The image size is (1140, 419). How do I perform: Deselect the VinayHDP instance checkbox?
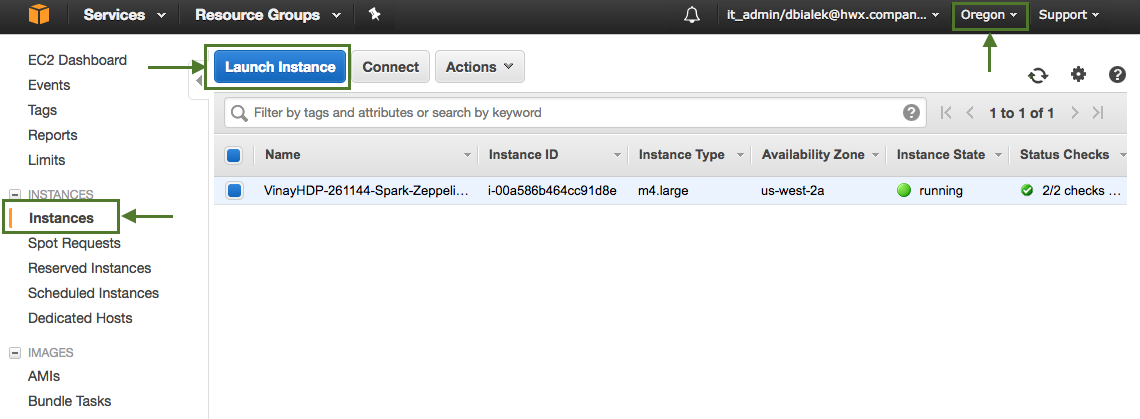click(234, 191)
